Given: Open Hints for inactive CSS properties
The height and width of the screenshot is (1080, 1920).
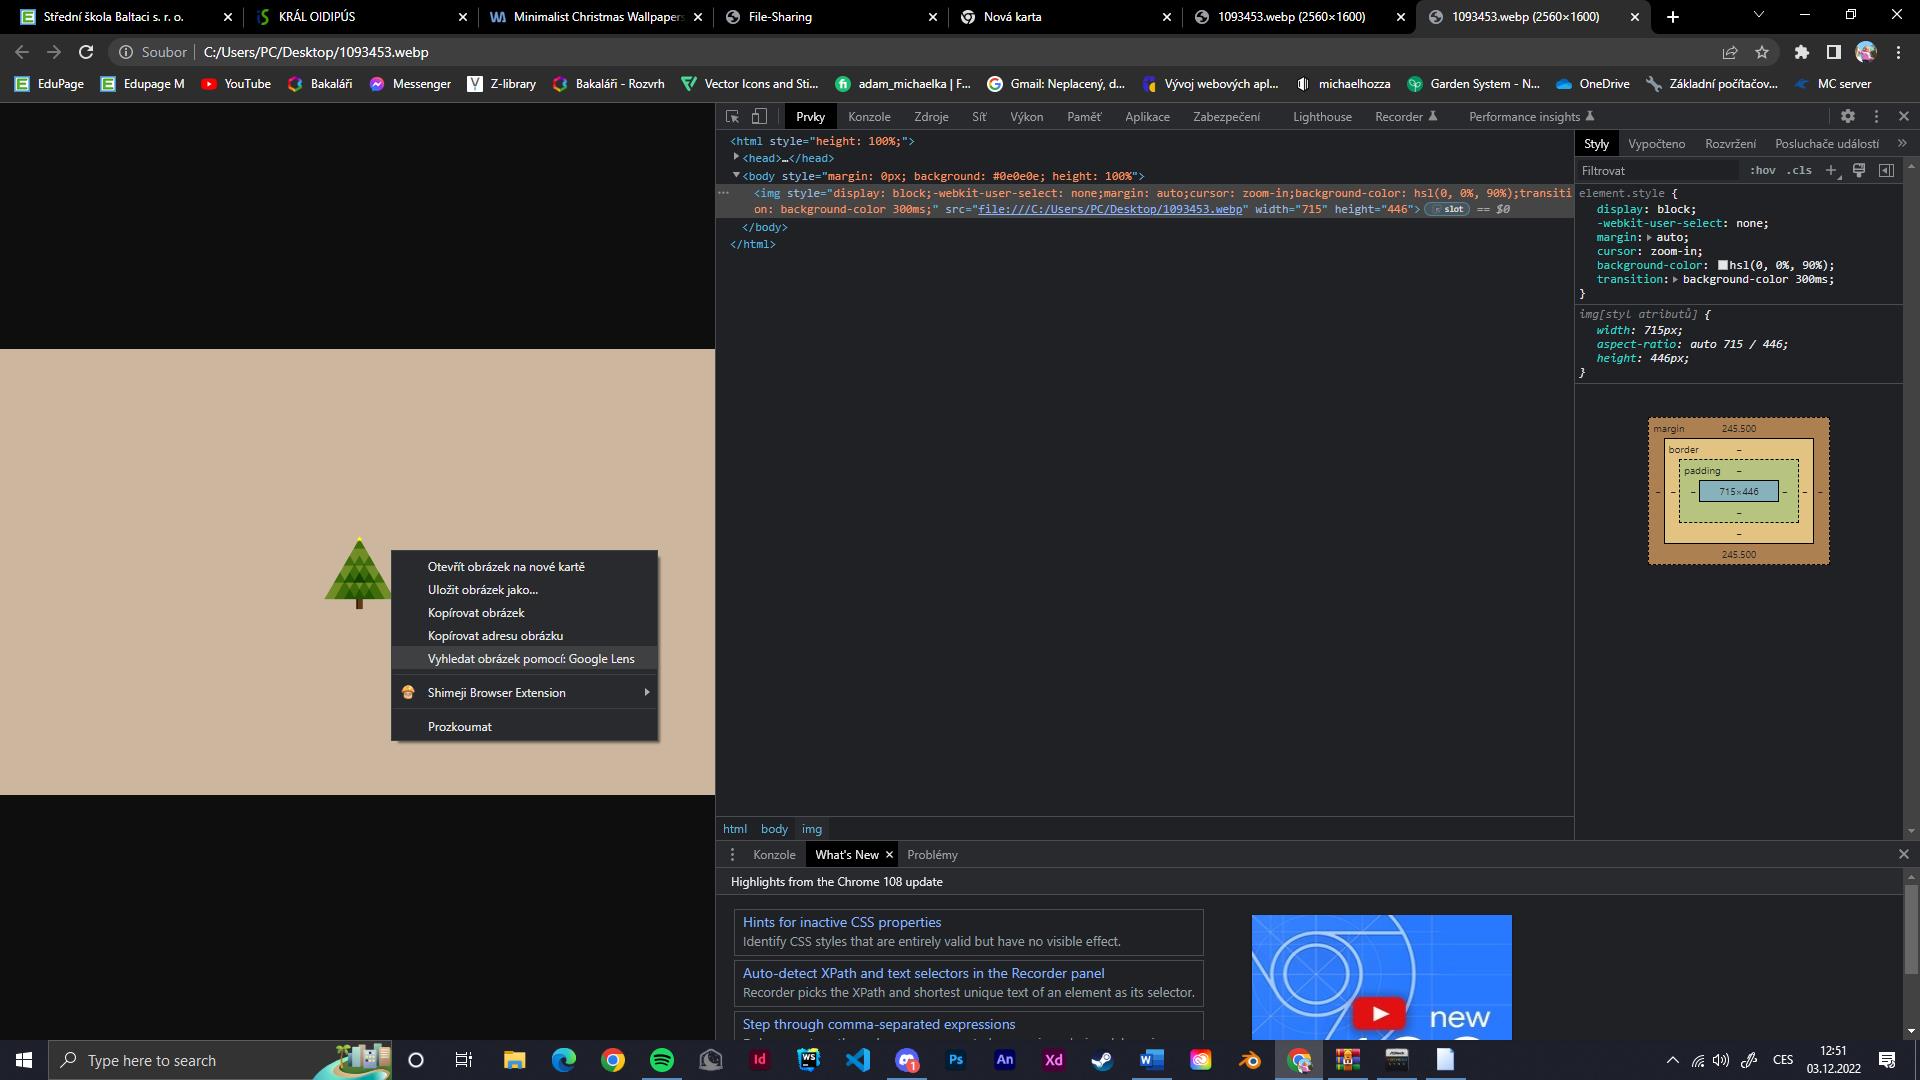Looking at the screenshot, I should (841, 923).
